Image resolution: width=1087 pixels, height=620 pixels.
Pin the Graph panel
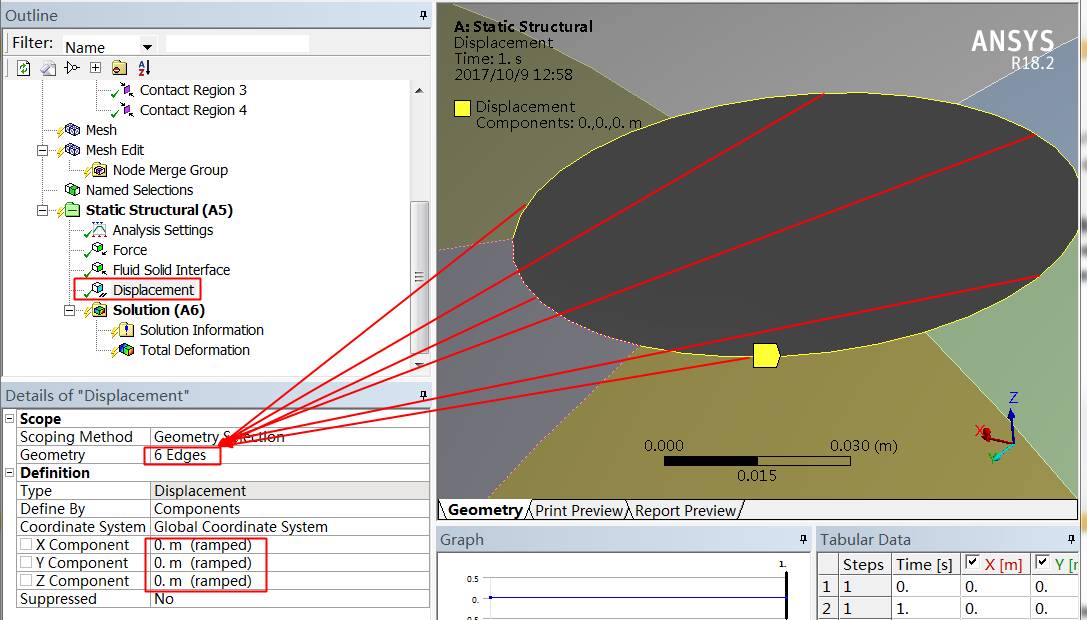pos(803,539)
